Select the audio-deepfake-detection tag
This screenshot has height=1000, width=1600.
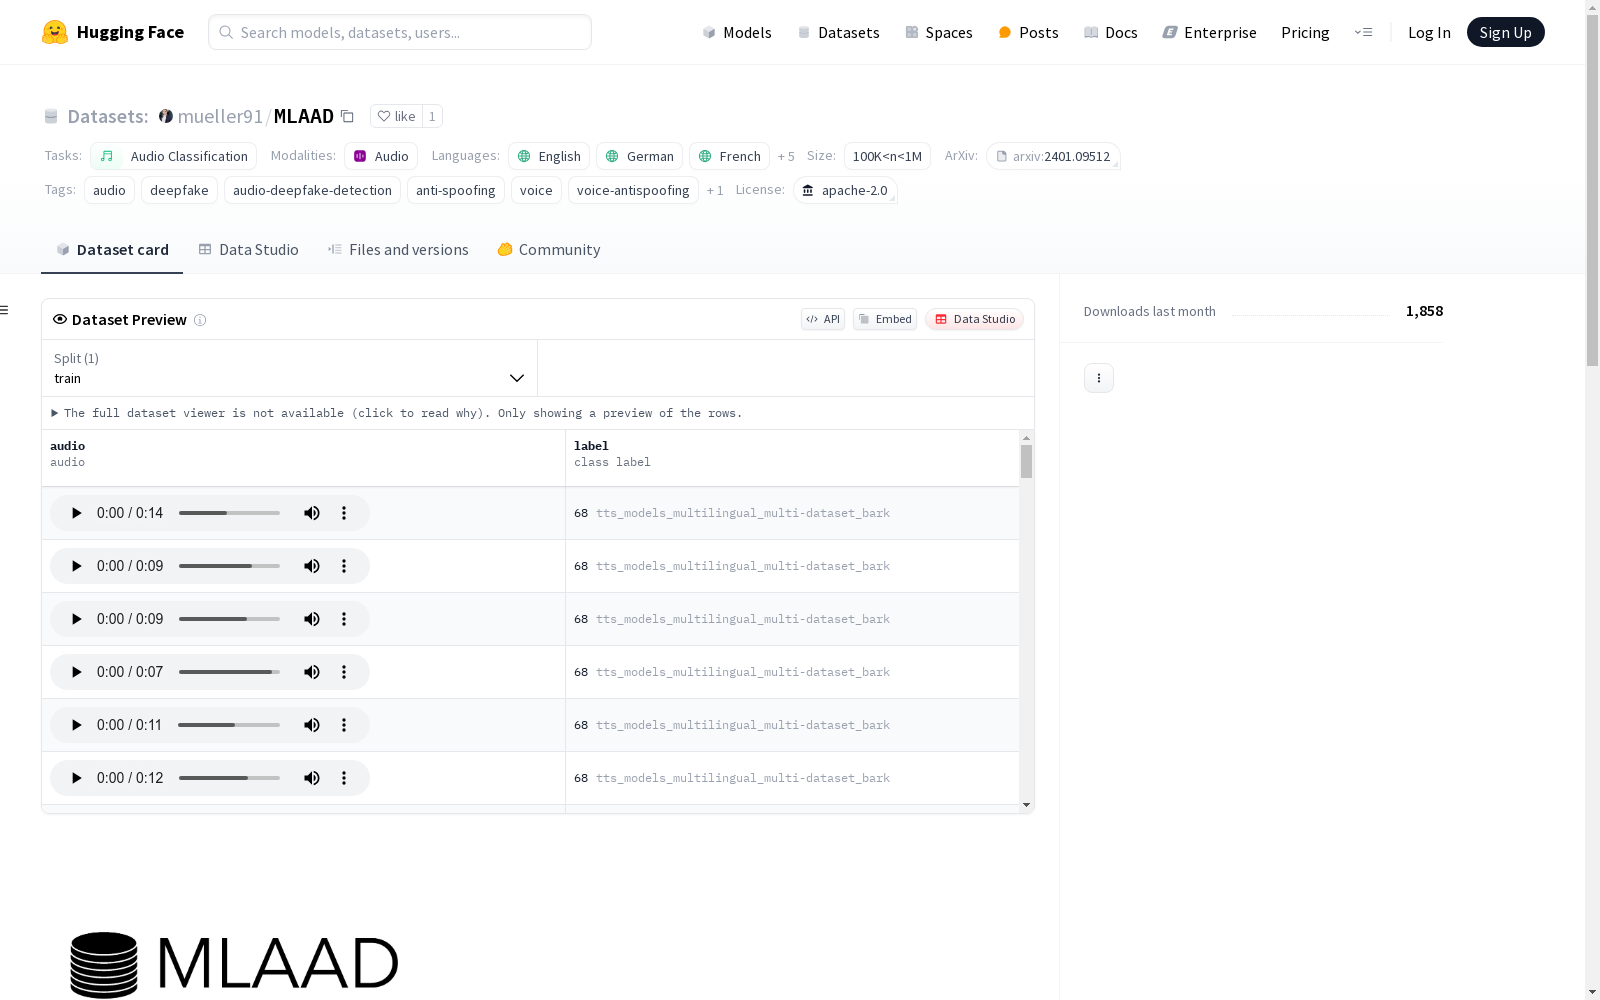312,190
